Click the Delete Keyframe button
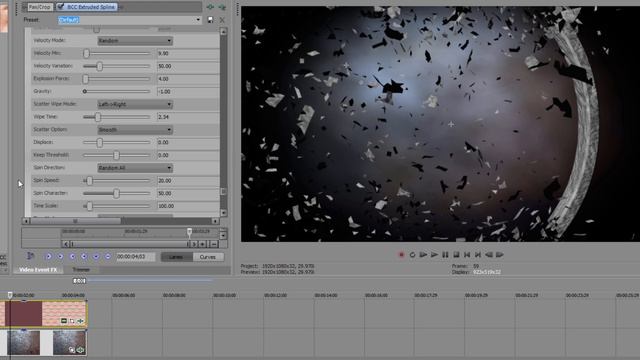Viewport: 640px width, 360px height. click(107, 256)
